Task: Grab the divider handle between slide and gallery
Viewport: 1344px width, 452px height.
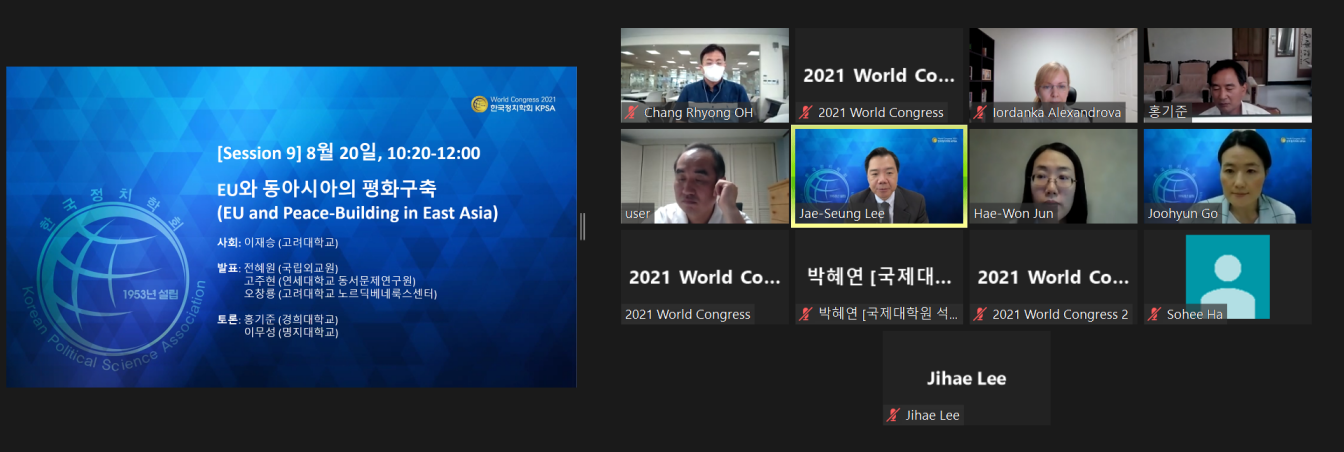Action: coord(583,226)
